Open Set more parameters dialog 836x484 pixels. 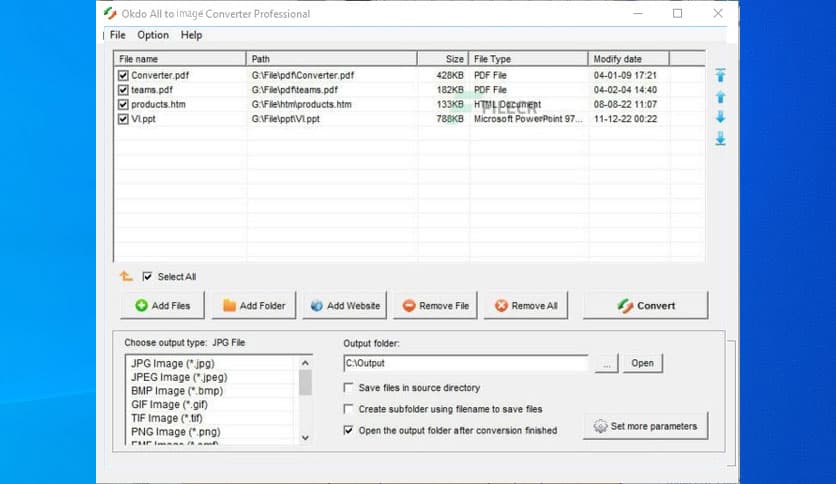pyautogui.click(x=646, y=426)
